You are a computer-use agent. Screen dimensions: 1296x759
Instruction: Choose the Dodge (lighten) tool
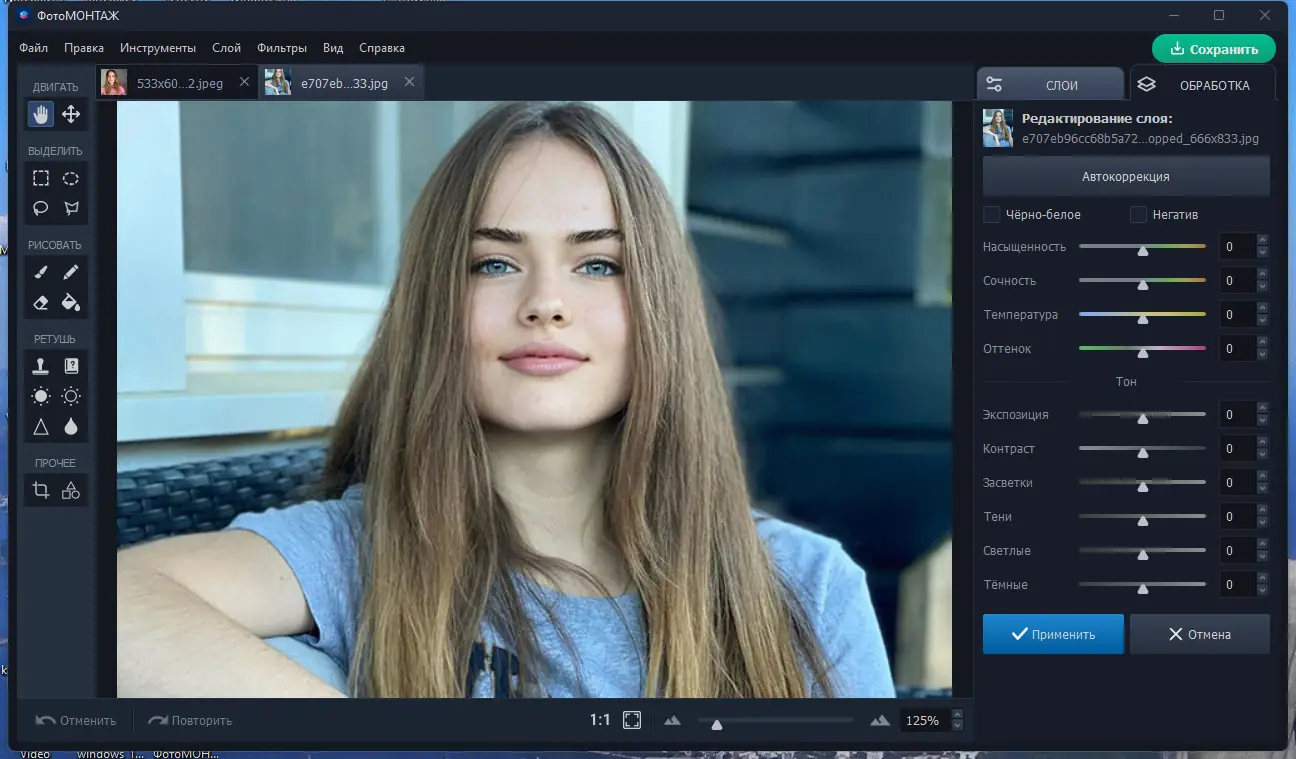41,396
